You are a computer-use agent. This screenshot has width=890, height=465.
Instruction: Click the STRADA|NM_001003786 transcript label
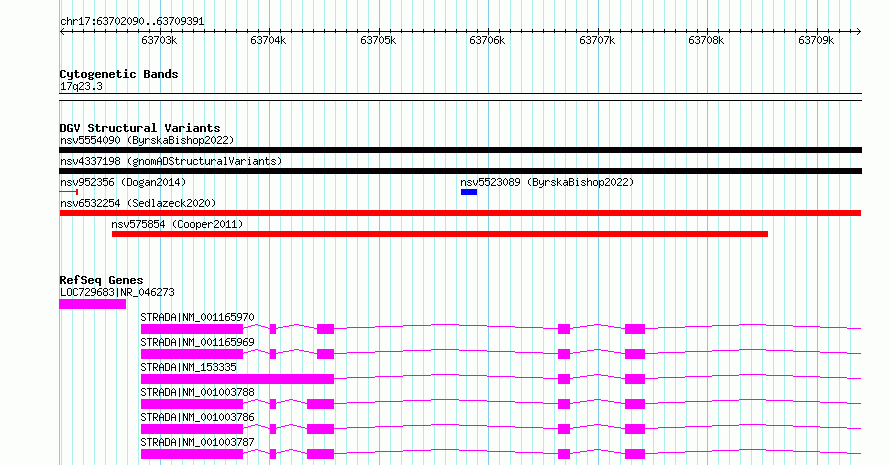(198, 417)
